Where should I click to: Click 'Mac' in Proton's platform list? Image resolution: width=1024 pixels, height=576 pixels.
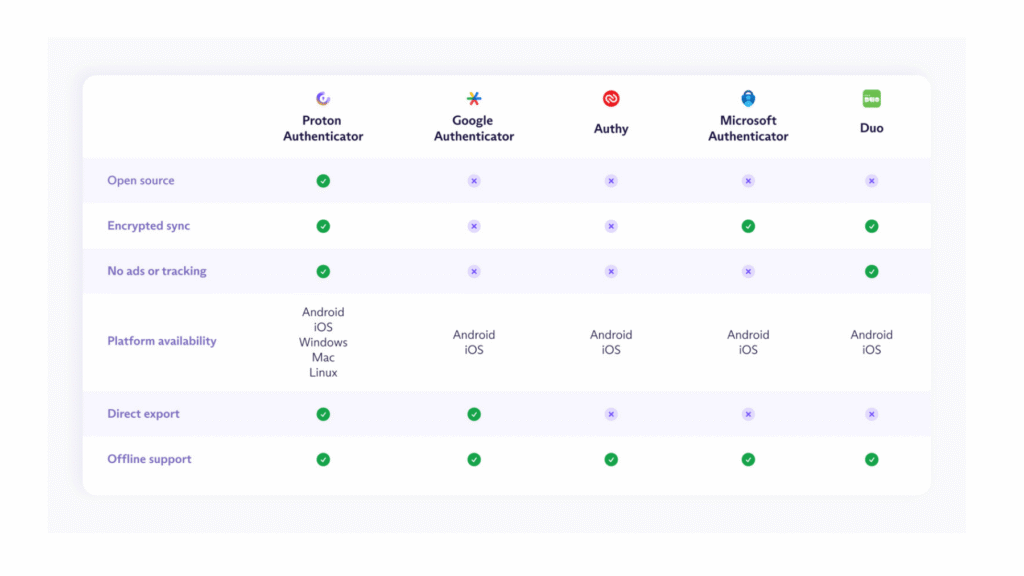(x=323, y=357)
